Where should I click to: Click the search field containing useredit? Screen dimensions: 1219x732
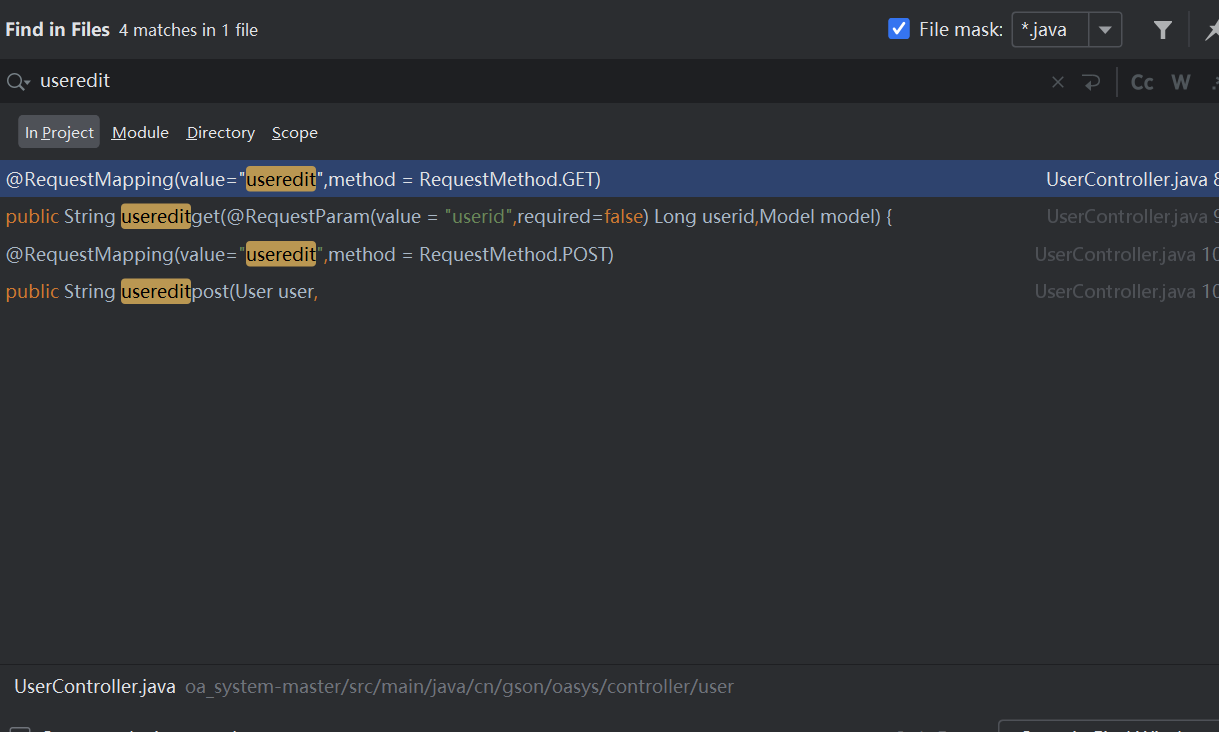coord(500,82)
